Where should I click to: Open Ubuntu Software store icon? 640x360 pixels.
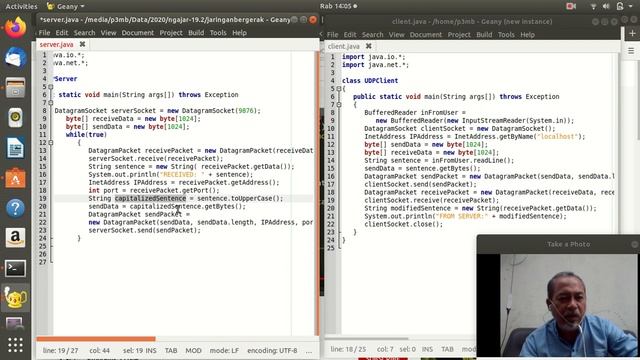point(15,178)
